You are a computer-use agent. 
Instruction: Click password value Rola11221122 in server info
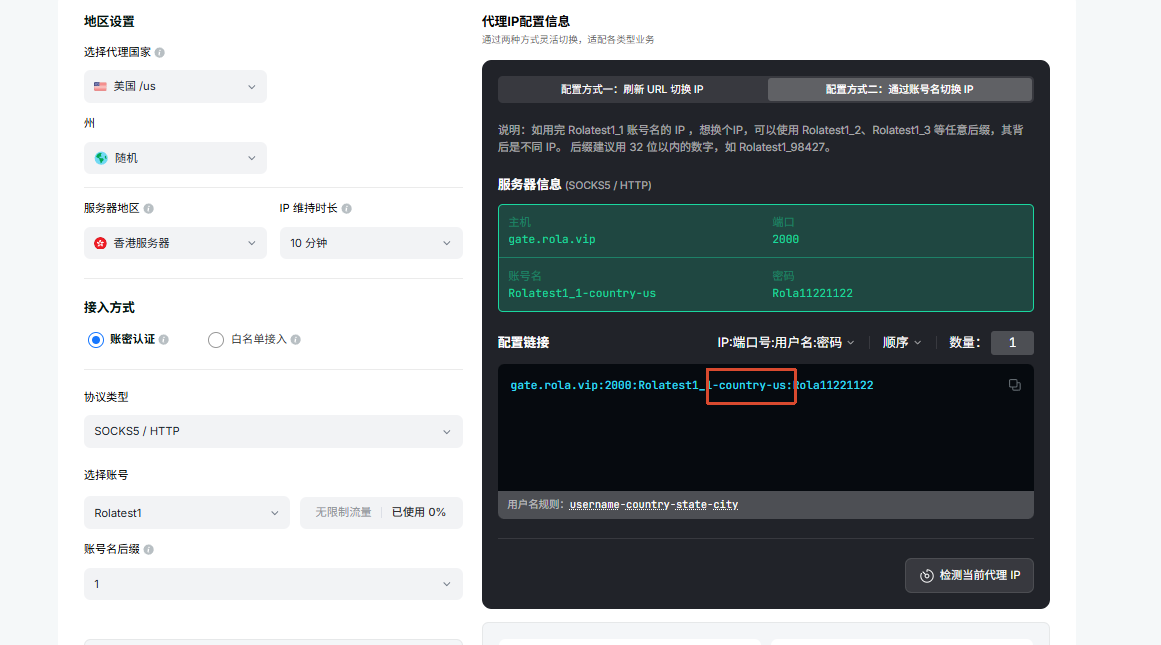pyautogui.click(x=812, y=293)
